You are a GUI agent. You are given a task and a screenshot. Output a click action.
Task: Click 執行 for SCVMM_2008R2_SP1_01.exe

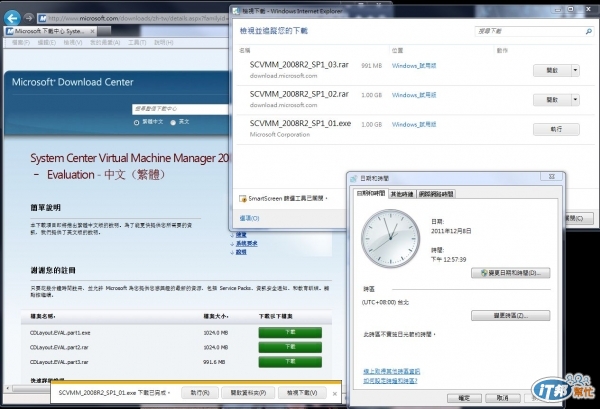[x=556, y=129]
